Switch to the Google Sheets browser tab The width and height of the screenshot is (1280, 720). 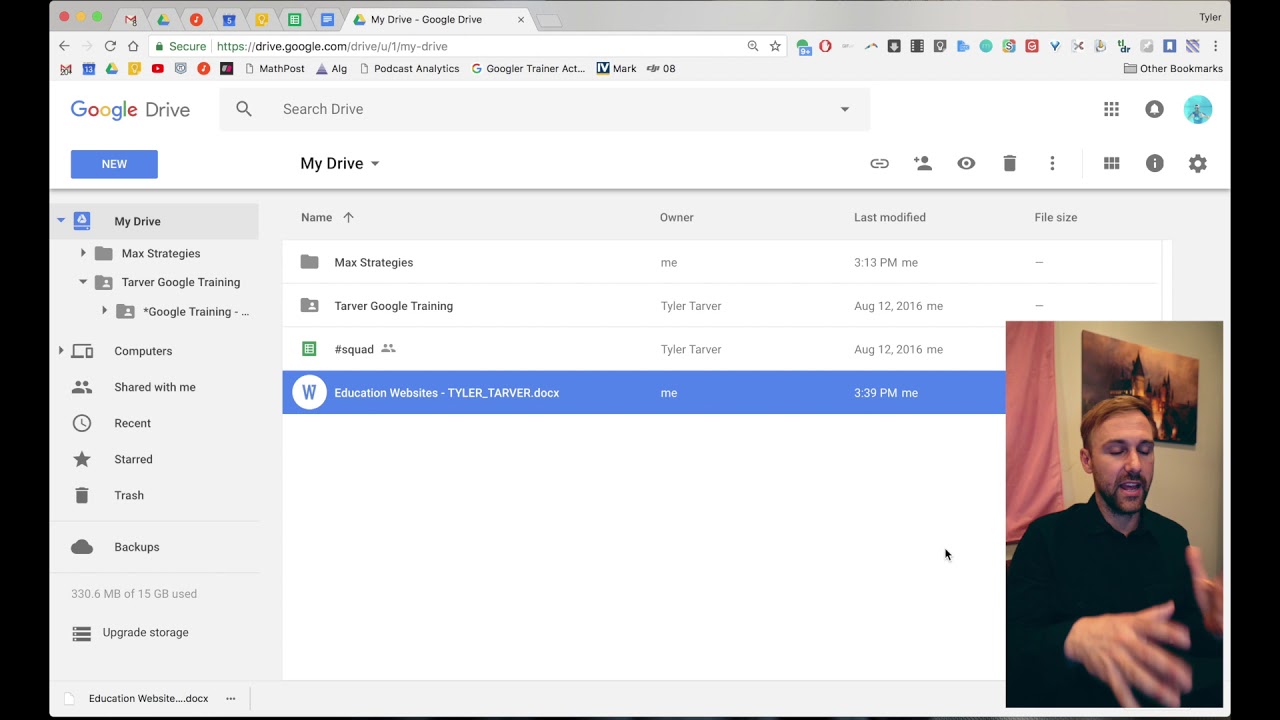(x=294, y=19)
